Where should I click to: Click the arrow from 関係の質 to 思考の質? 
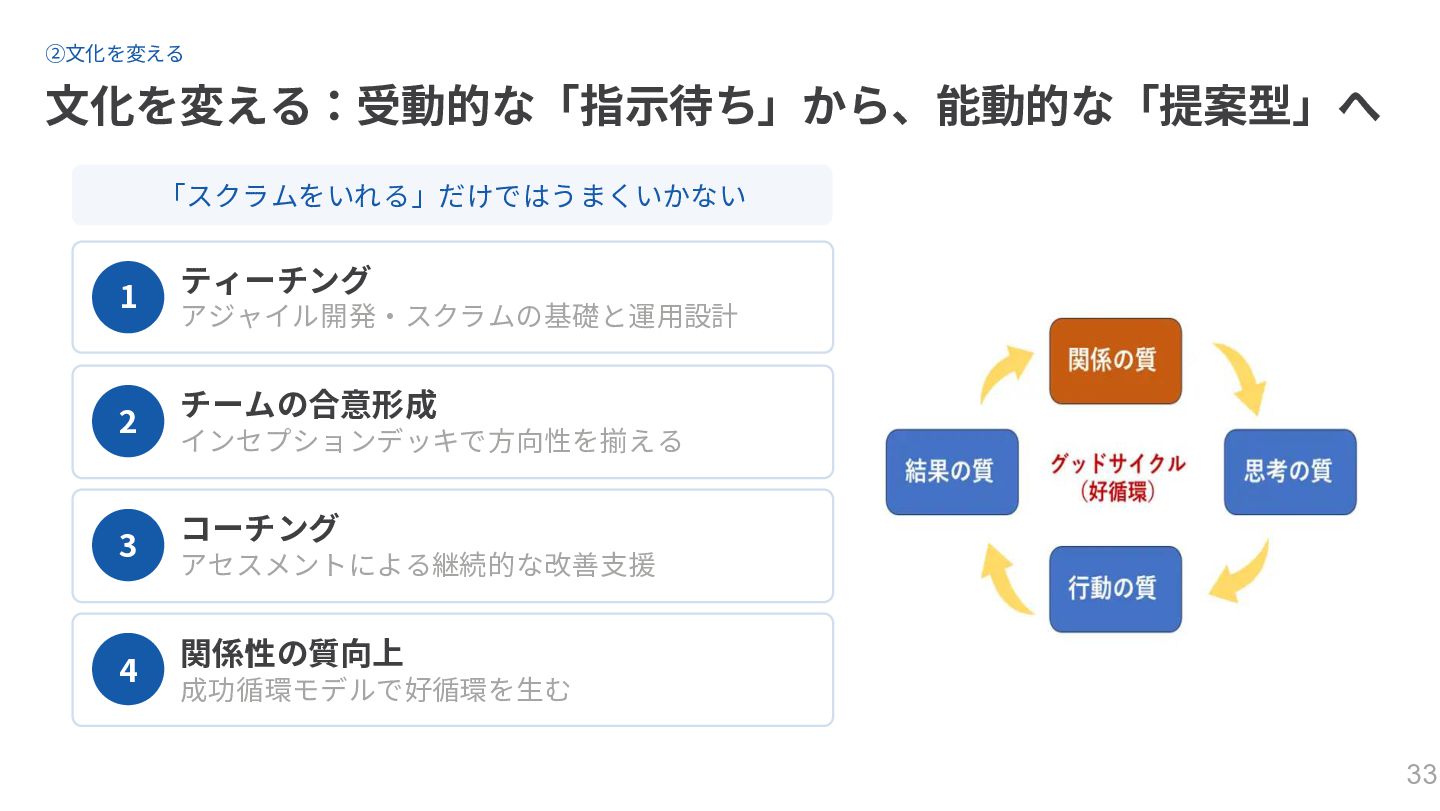(x=1240, y=377)
